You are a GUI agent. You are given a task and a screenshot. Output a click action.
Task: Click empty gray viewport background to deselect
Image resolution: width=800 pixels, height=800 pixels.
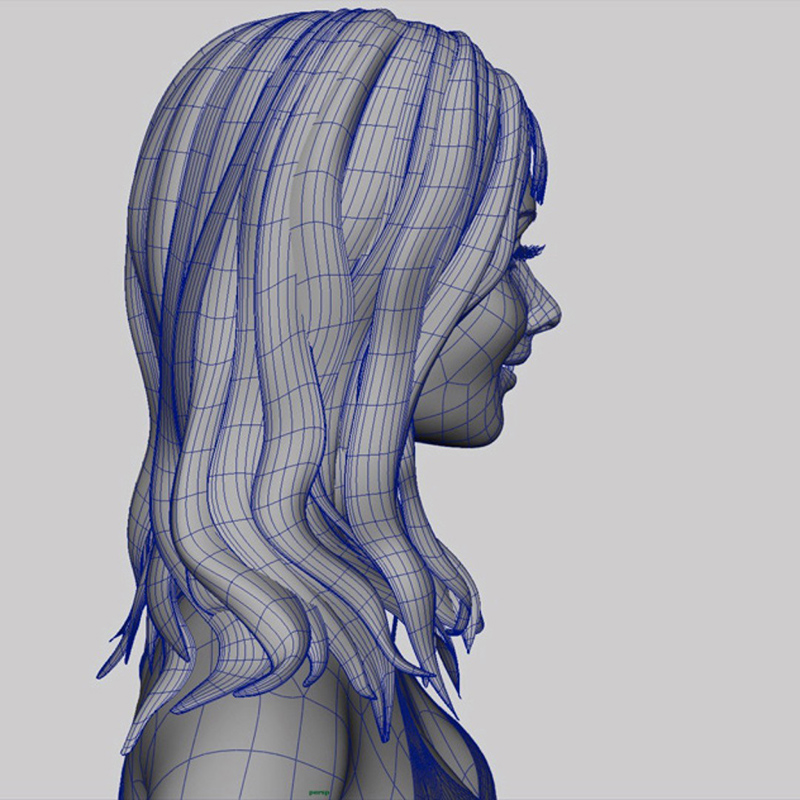680,550
